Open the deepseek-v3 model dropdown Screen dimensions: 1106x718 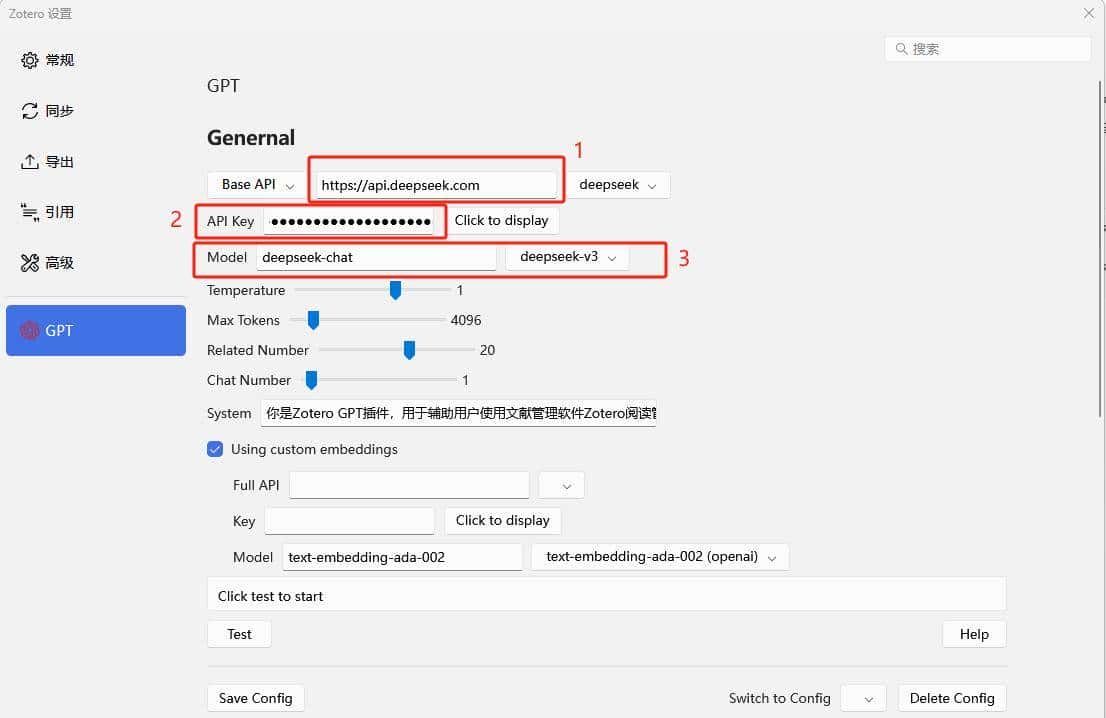[567, 257]
